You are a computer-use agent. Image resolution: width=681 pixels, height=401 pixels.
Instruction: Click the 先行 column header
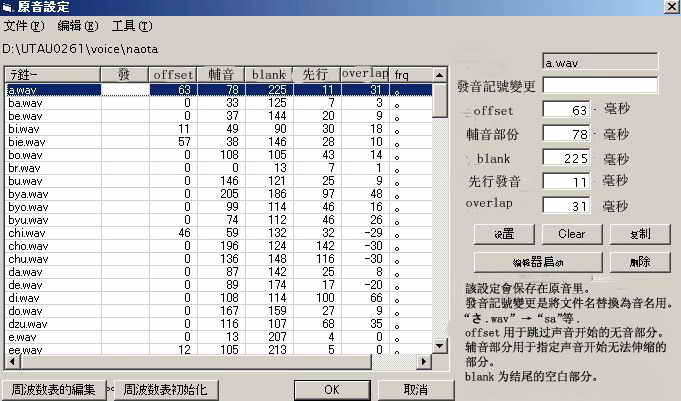317,75
